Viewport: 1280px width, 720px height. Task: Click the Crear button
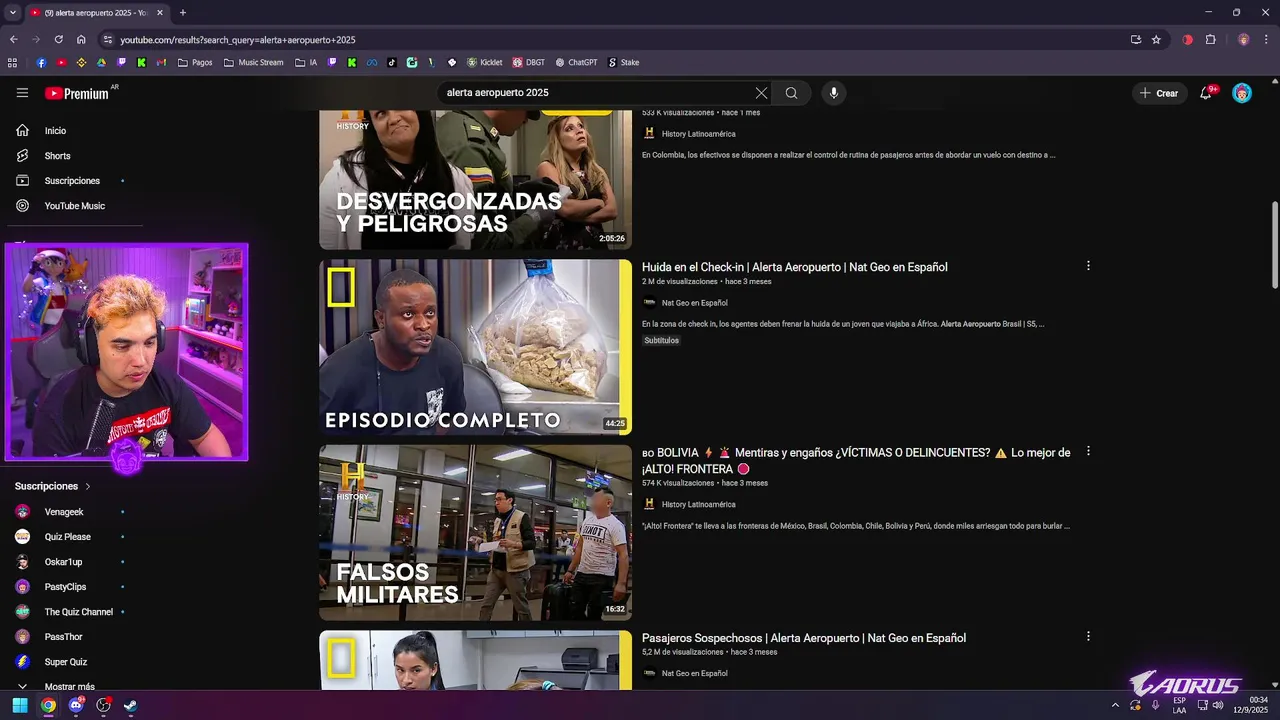pyautogui.click(x=1159, y=93)
